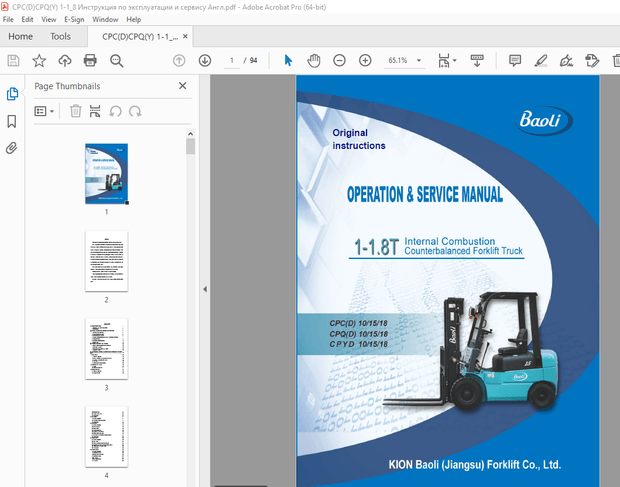This screenshot has width=620, height=487.
Task: Switch to the Tools tab
Action: [60, 36]
